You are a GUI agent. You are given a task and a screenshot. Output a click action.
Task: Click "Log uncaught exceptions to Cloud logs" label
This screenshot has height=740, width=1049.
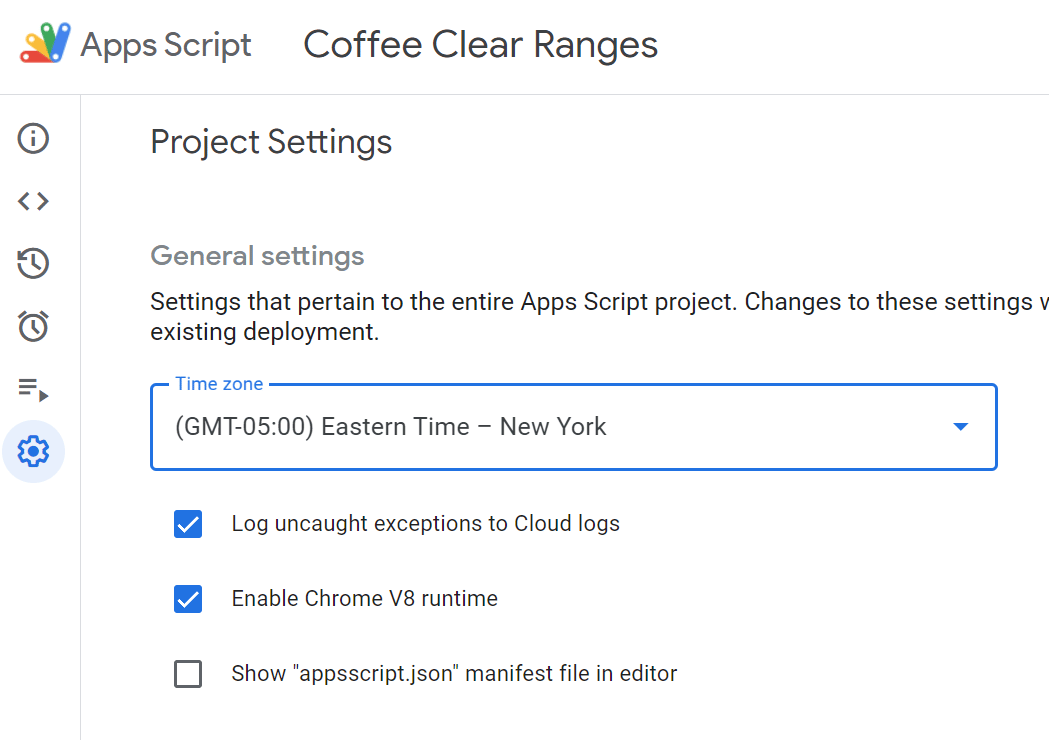425,524
